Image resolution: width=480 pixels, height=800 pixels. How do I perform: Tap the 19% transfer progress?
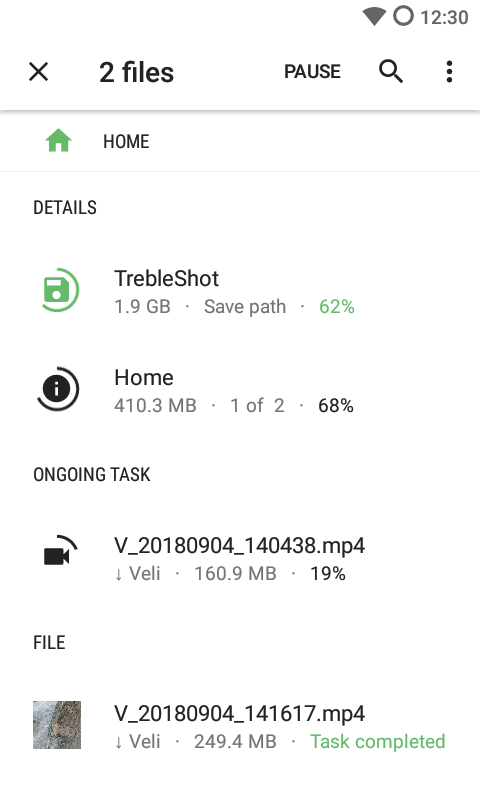328,573
